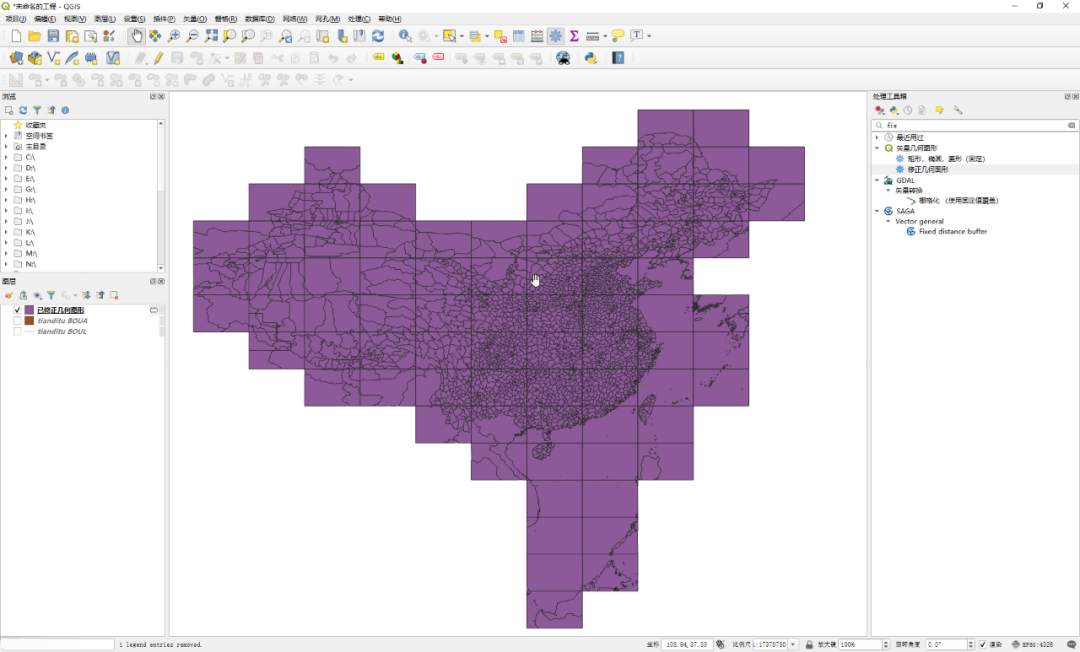Click the Open Project folder icon

(35, 36)
